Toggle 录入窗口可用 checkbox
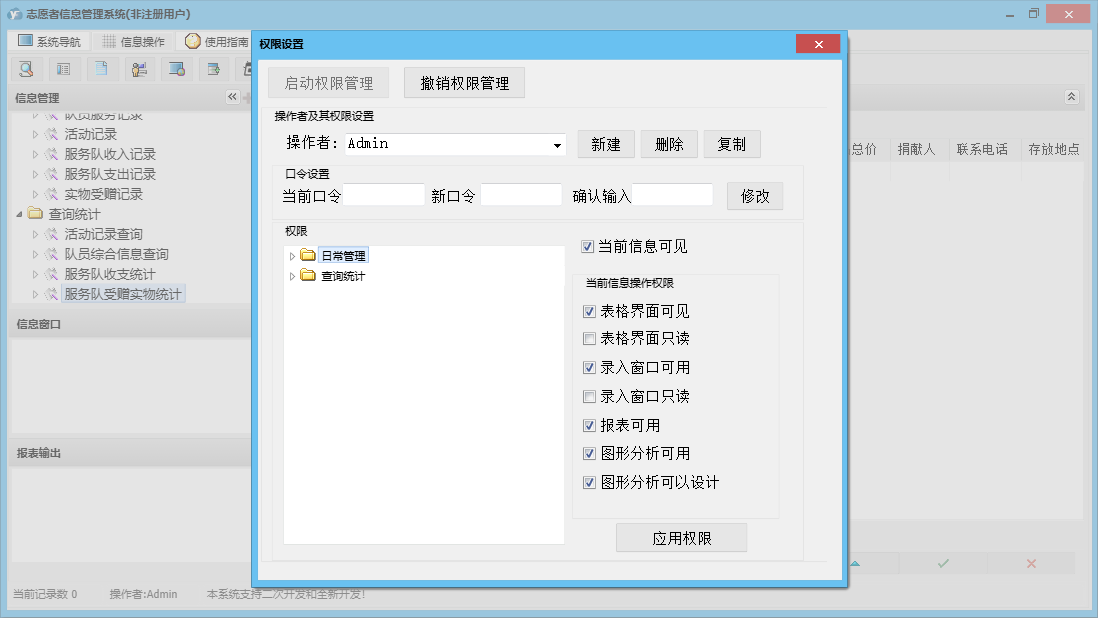Viewport: 1098px width, 618px height. tap(590, 367)
